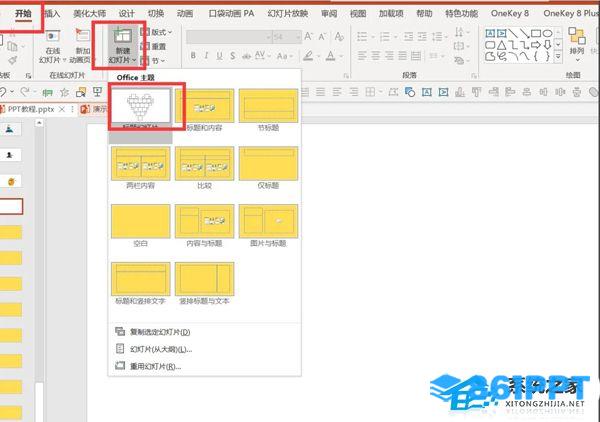The image size is (600, 422).
Task: Click the textbox A icon in quick toolbar
Action: pos(427,92)
